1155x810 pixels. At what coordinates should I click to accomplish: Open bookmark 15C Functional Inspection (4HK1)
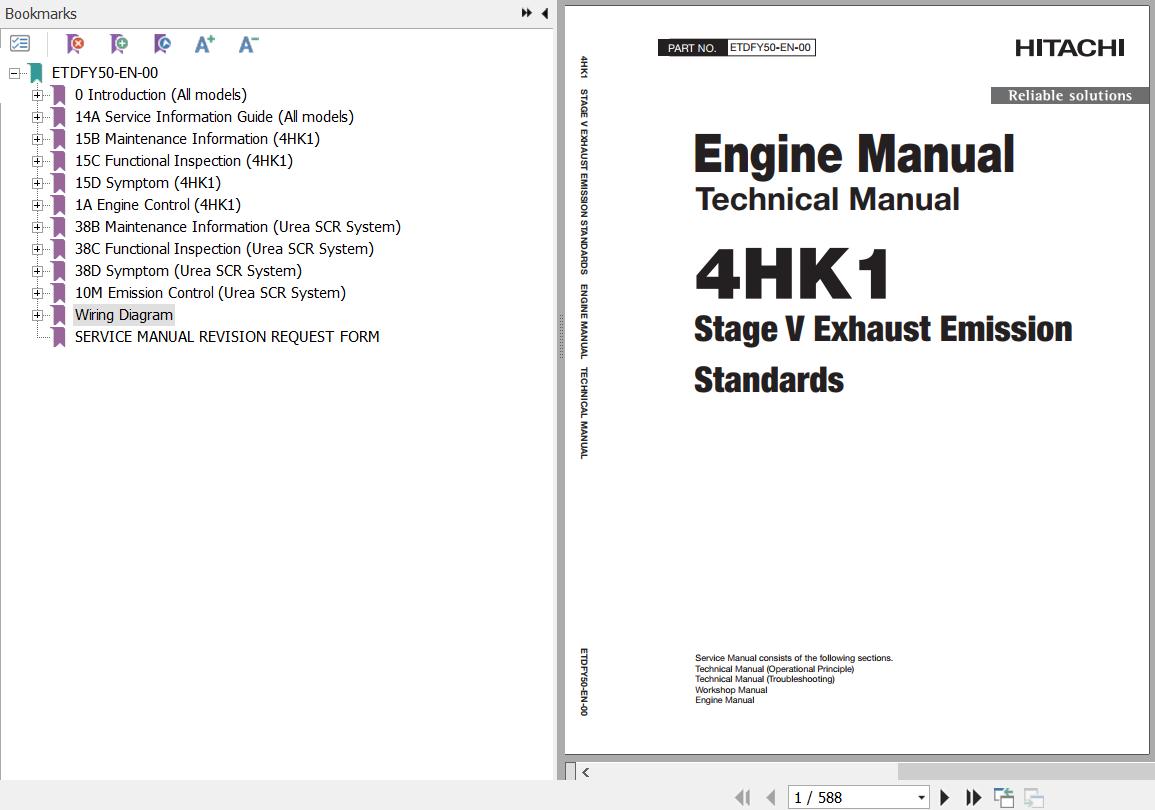184,161
